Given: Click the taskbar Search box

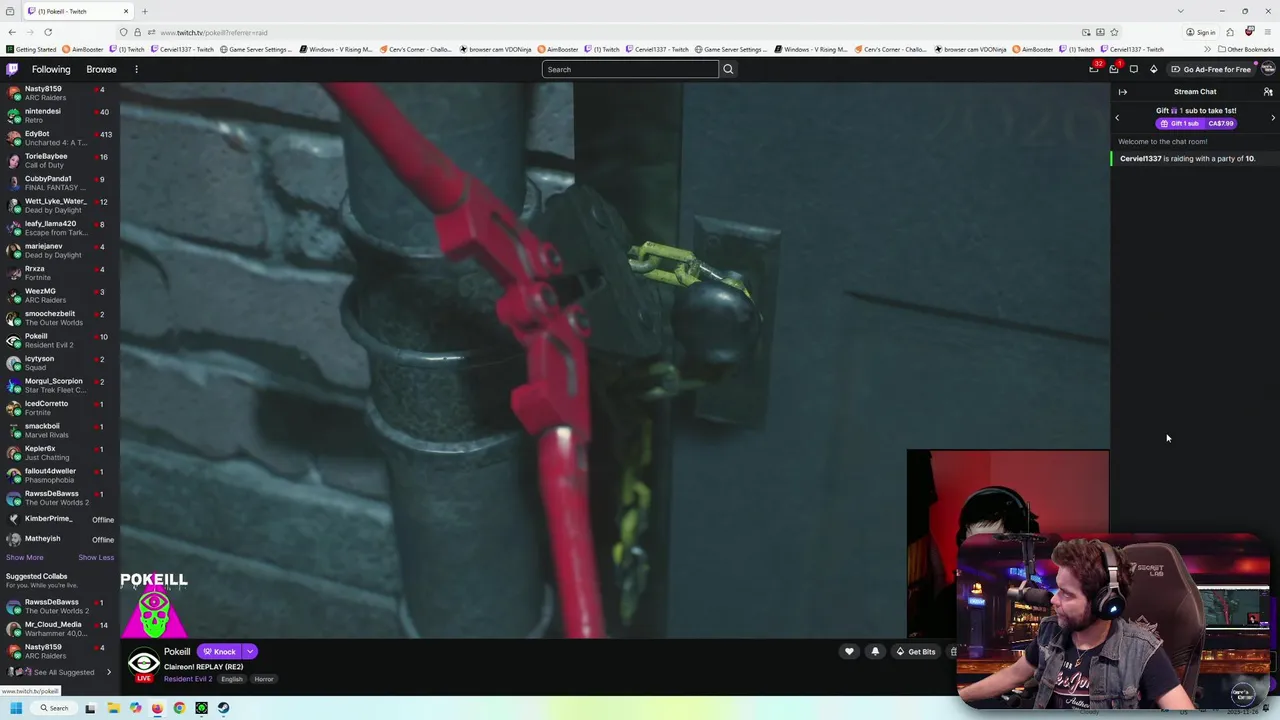Looking at the screenshot, I should (x=54, y=708).
